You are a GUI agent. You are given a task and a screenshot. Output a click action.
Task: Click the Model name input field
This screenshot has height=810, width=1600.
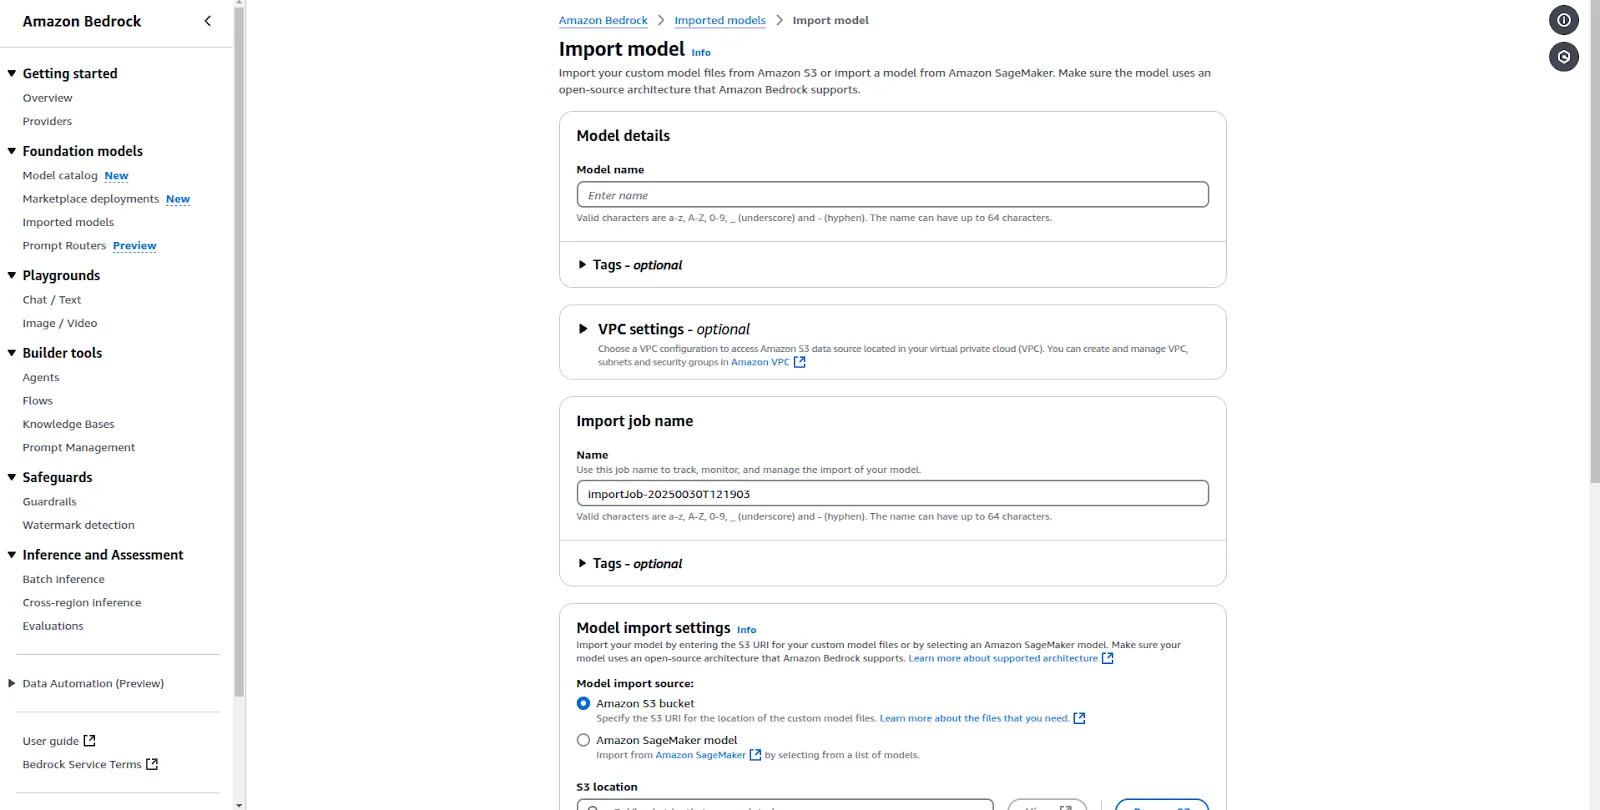point(892,195)
